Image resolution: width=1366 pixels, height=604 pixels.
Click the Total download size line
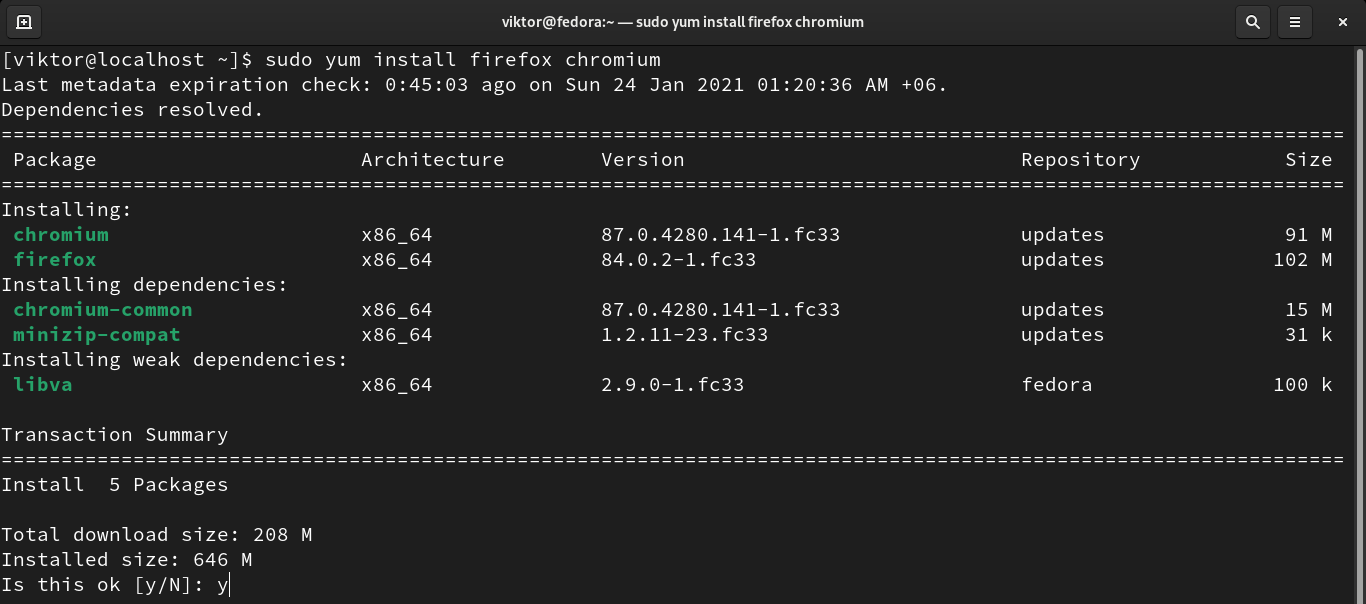(157, 535)
